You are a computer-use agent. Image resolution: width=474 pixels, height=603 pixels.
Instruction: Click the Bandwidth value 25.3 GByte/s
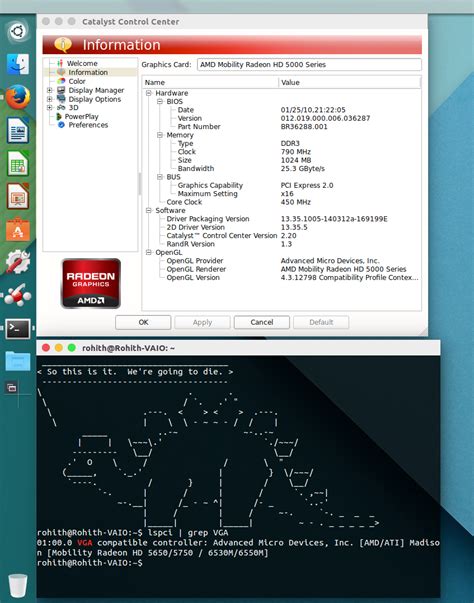tap(303, 168)
